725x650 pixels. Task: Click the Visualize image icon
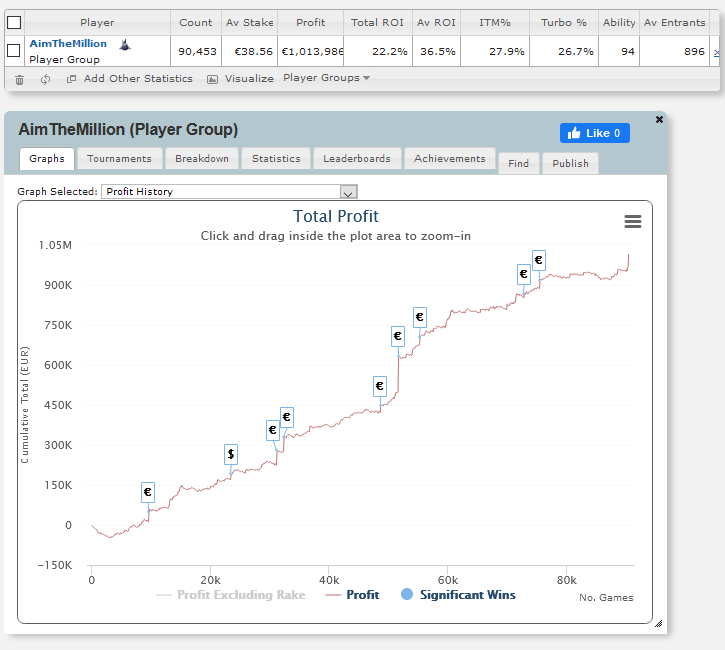212,80
